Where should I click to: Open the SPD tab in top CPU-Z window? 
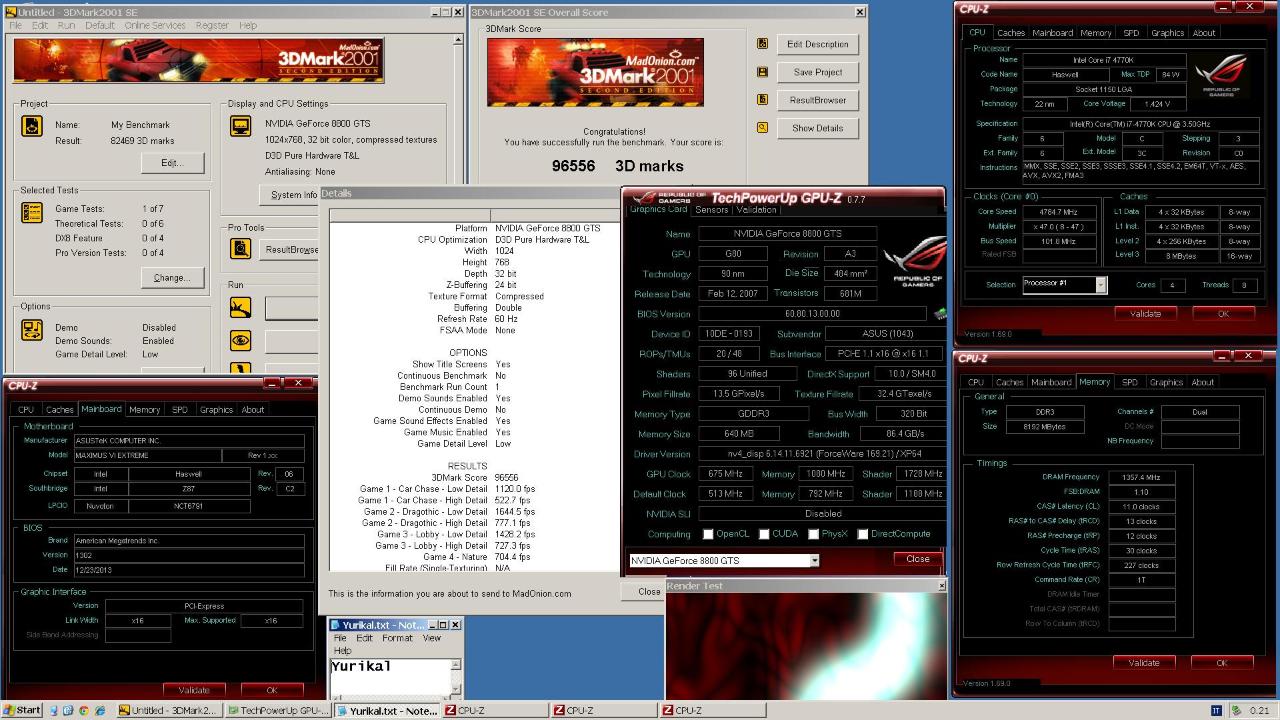pyautogui.click(x=1130, y=33)
